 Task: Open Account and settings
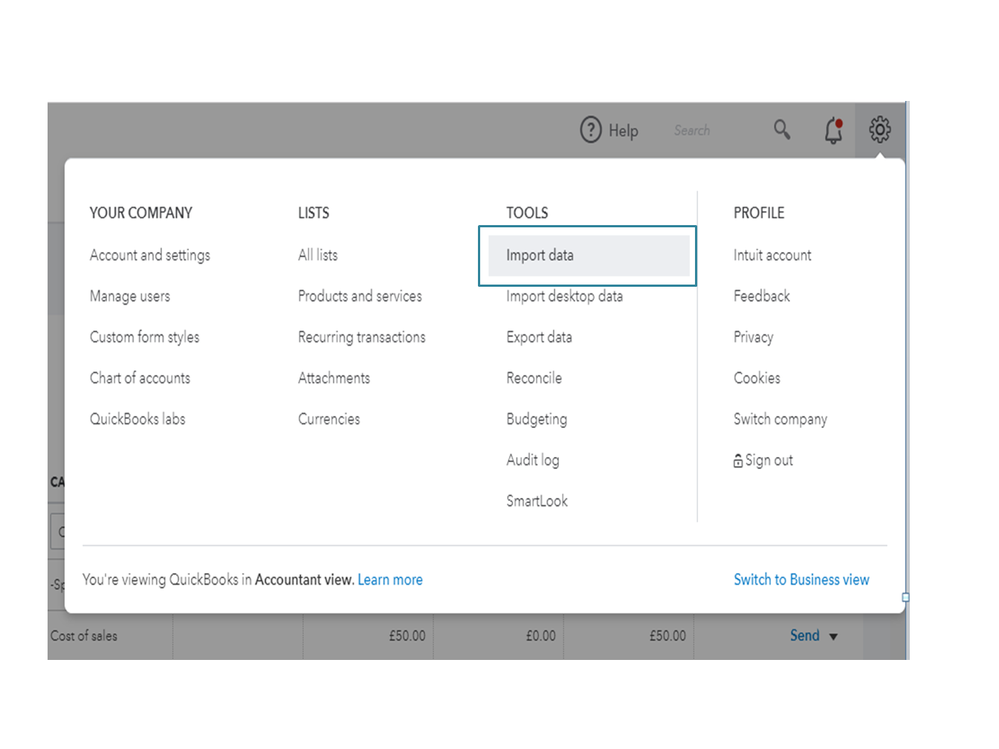pos(150,255)
